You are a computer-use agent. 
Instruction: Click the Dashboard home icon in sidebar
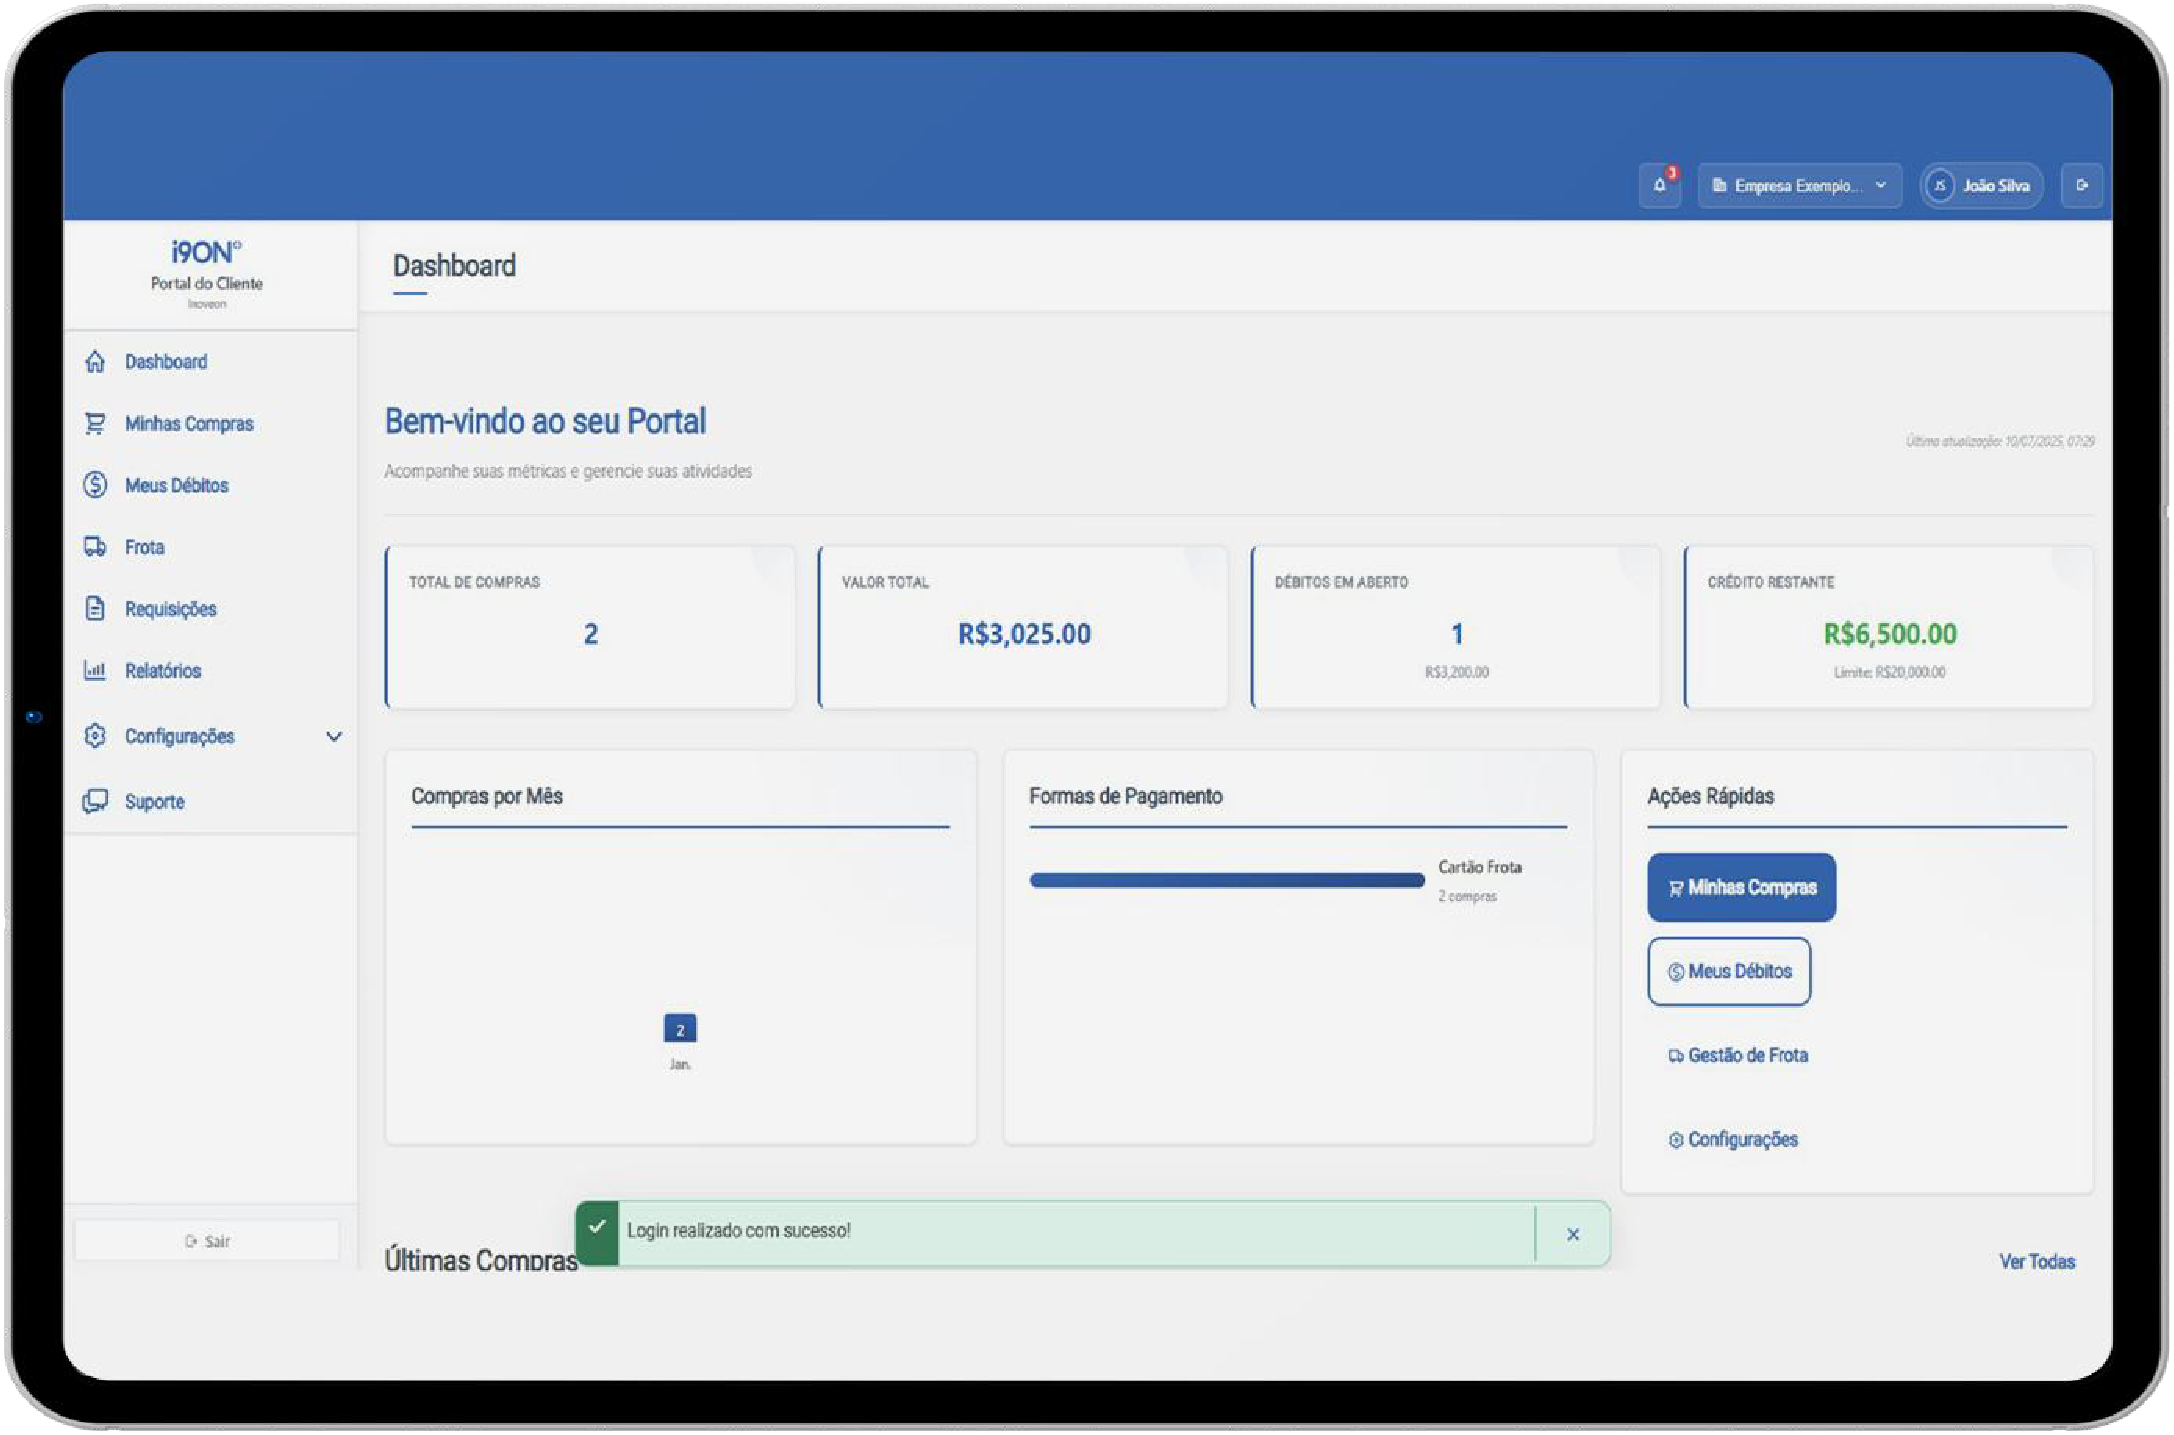click(x=95, y=362)
